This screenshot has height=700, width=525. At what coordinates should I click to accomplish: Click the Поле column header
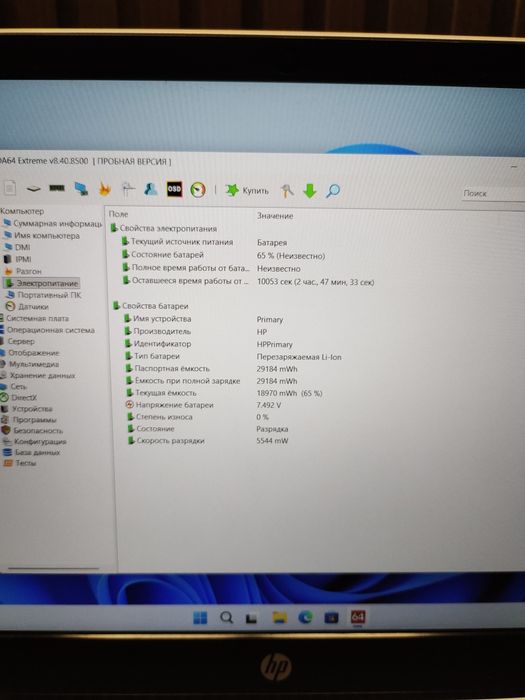pos(119,214)
